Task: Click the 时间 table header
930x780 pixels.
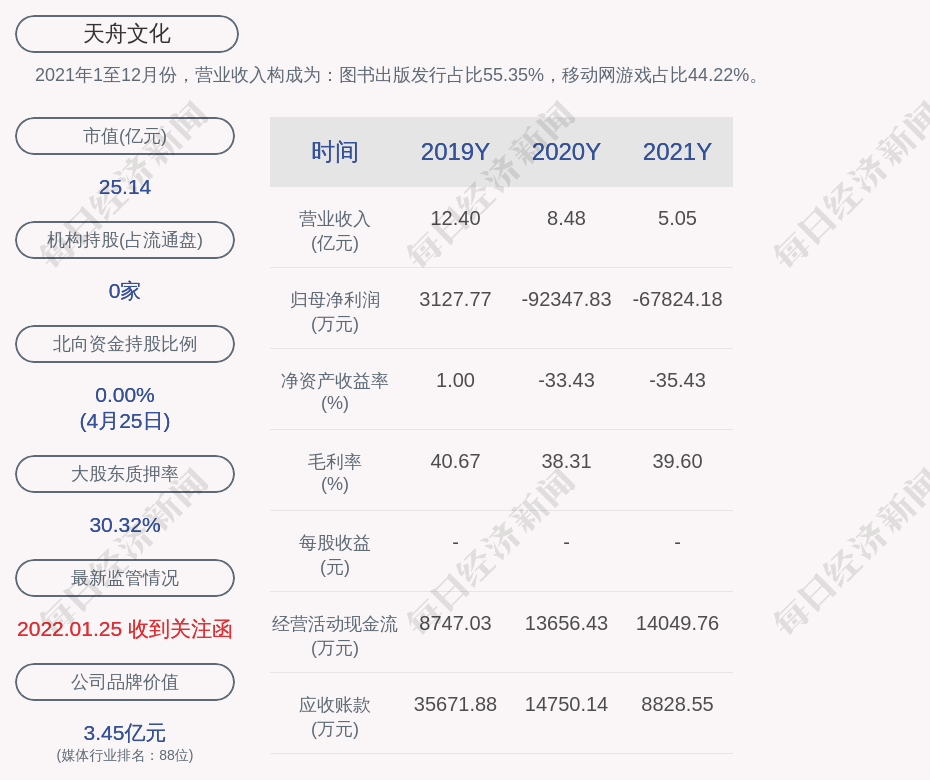Action: click(x=335, y=152)
